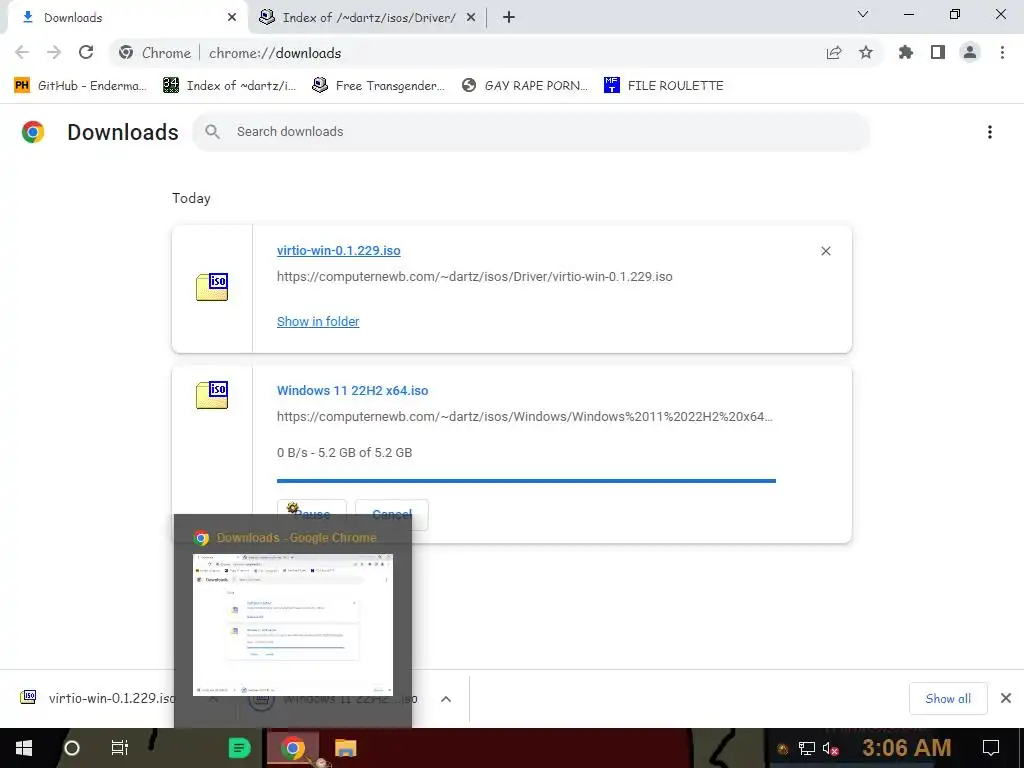Switch to the Index of /~dartz/isos/Driver/ tab
Screen dimensions: 1024x768
(368, 18)
